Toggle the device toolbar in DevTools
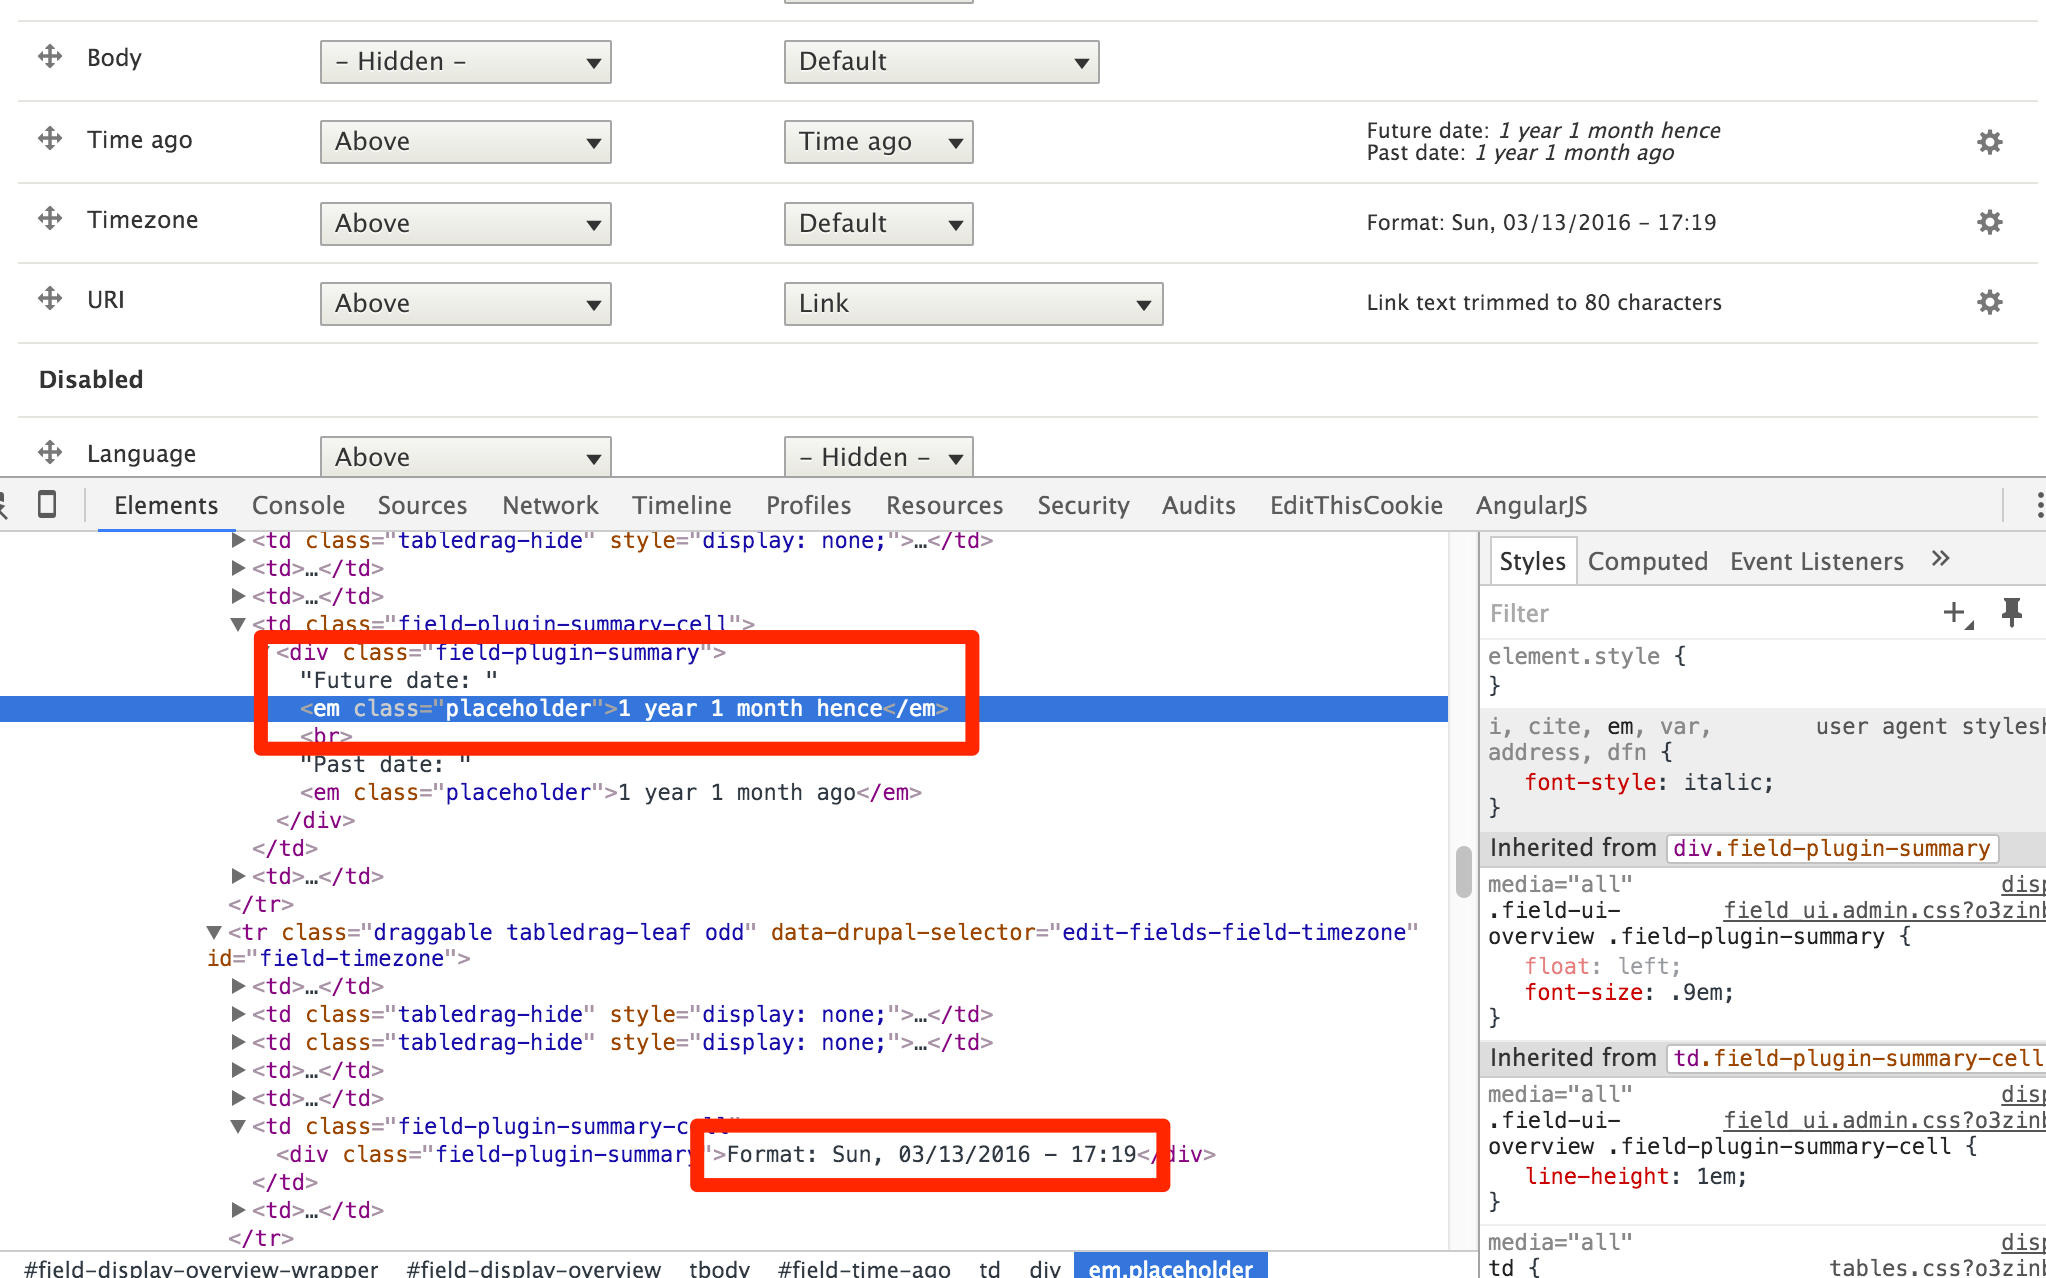 pyautogui.click(x=46, y=505)
